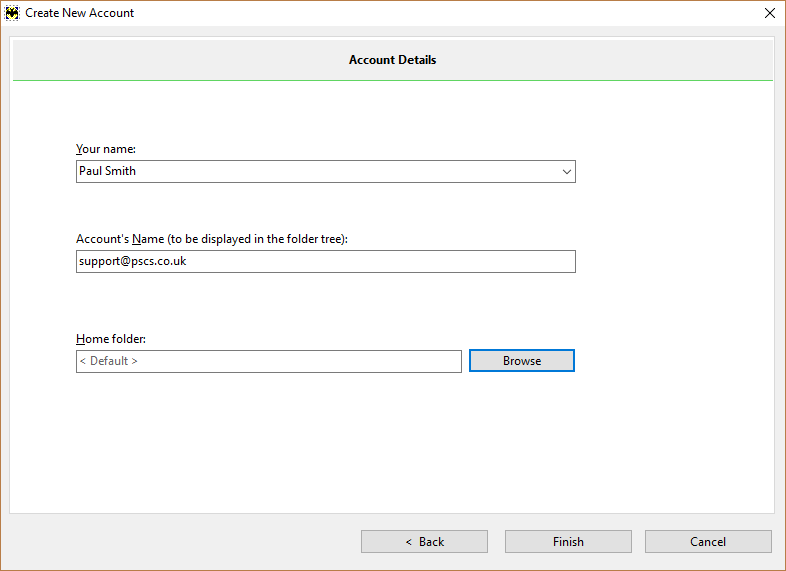Focus the support@pscs.co.uk account name field

326,262
